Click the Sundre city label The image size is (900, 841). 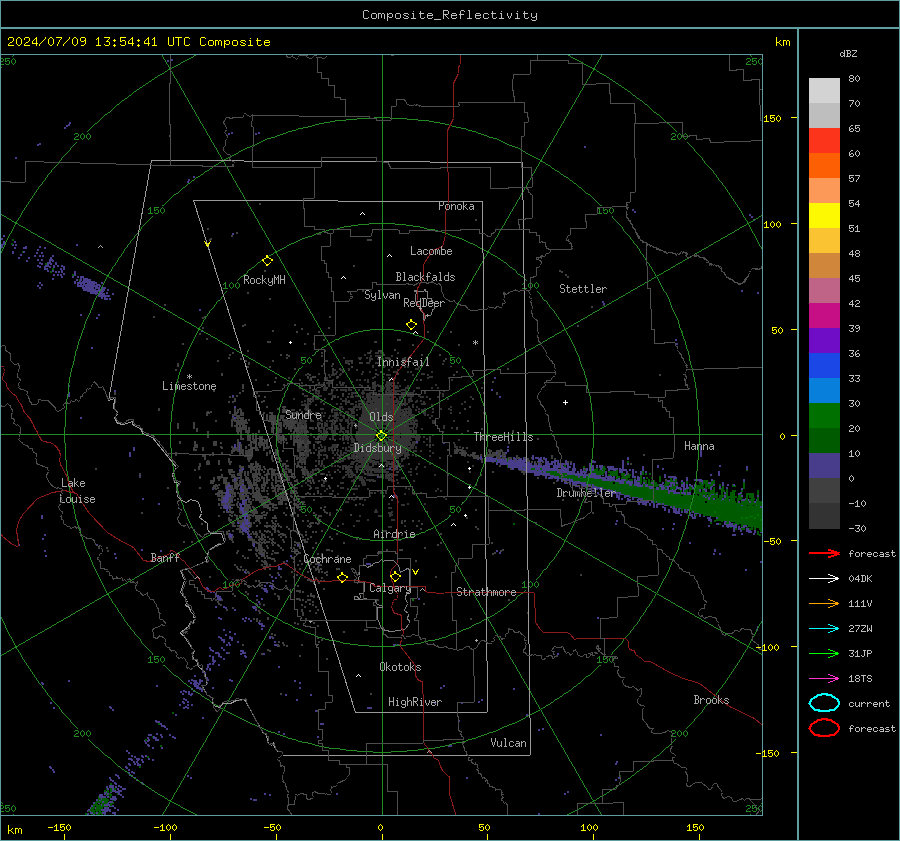coord(303,415)
